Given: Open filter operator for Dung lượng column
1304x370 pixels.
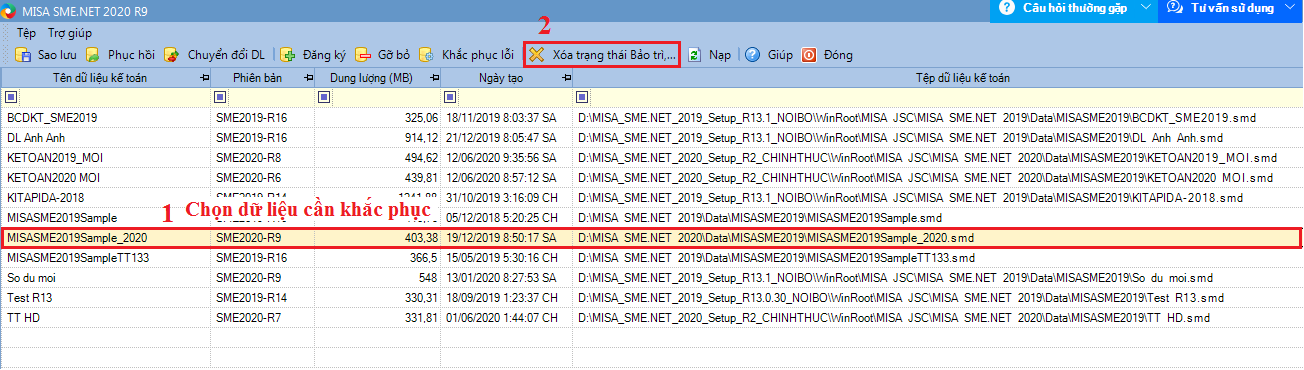Looking at the screenshot, I should tap(324, 97).
